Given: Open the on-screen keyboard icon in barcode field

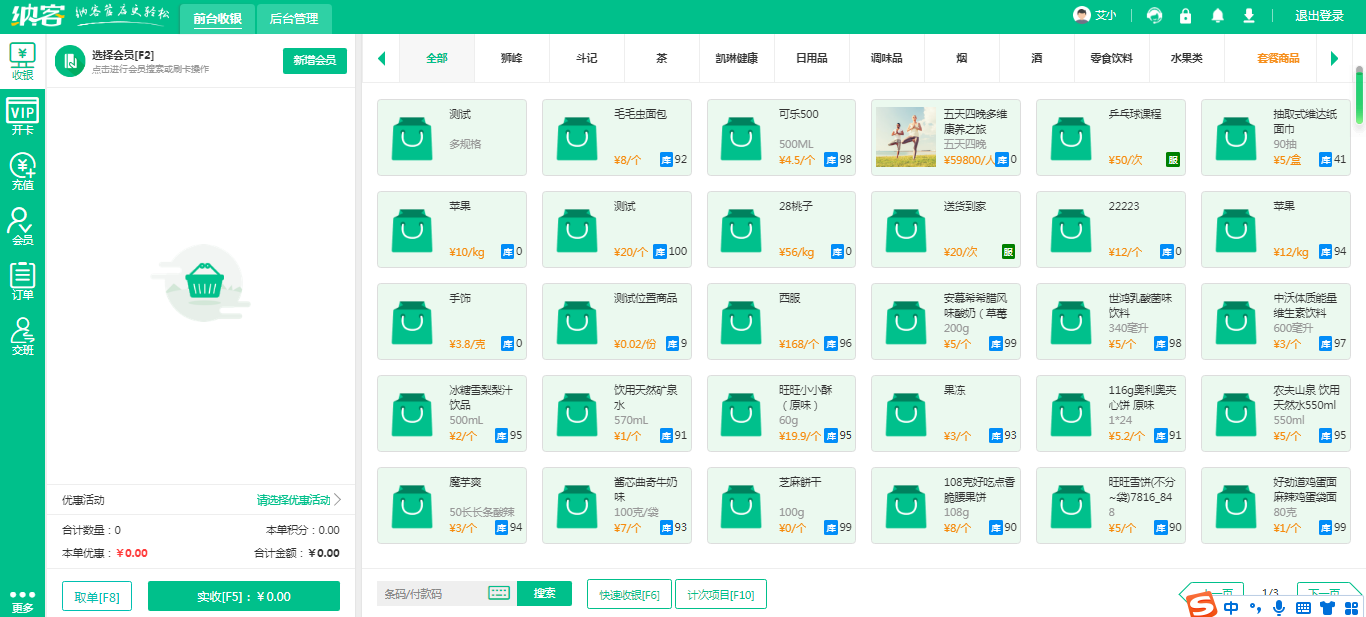Looking at the screenshot, I should pyautogui.click(x=499, y=593).
